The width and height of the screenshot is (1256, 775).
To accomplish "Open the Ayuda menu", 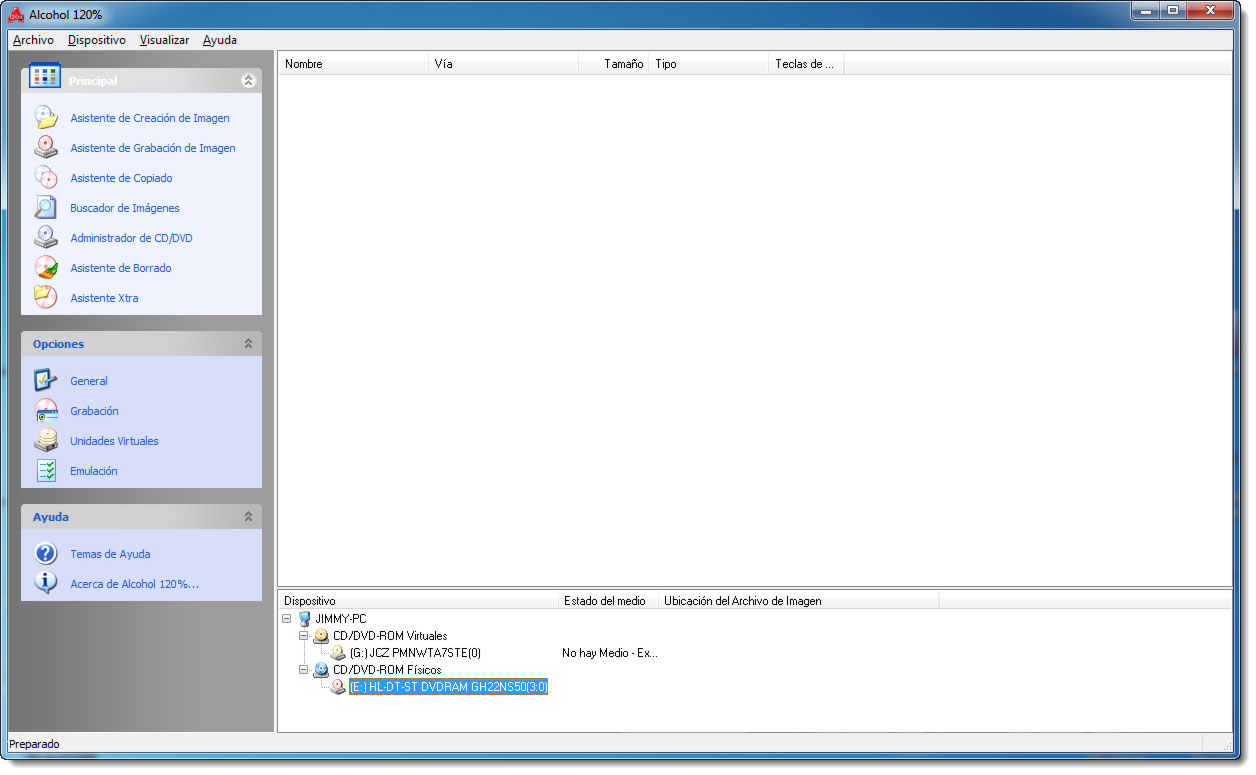I will tap(220, 40).
